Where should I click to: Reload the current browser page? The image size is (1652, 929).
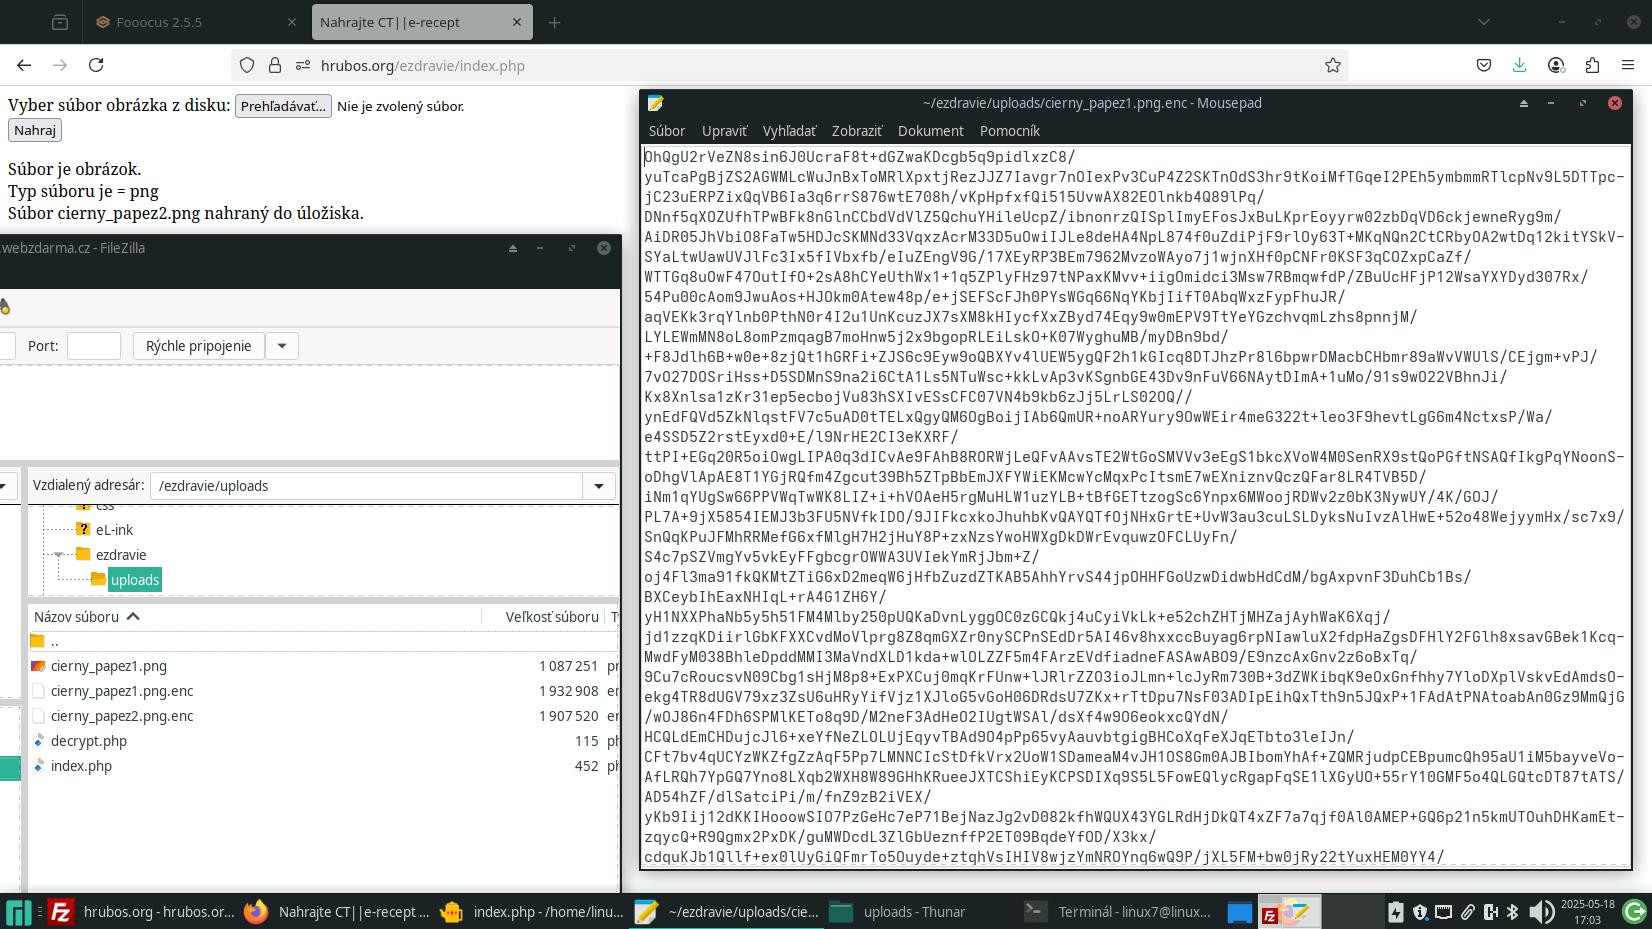(x=96, y=65)
